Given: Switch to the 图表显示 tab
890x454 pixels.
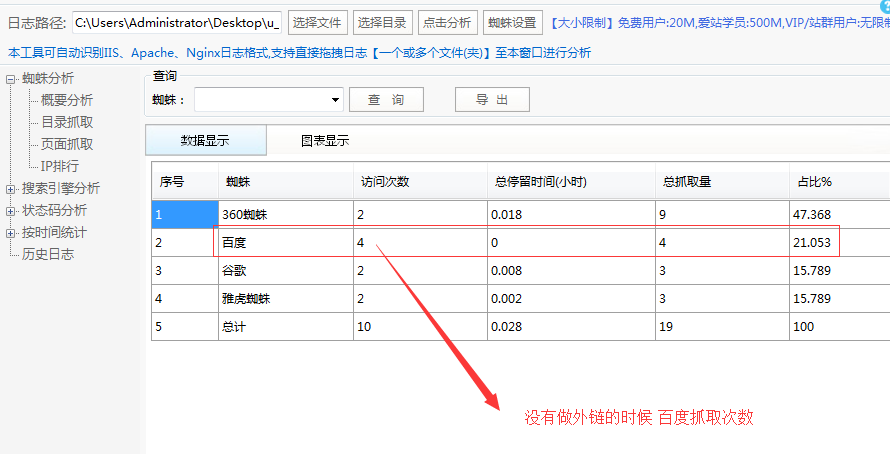Looking at the screenshot, I should pyautogui.click(x=325, y=141).
